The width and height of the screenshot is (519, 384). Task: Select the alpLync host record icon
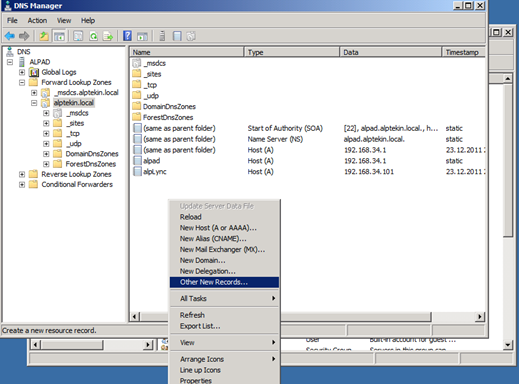coord(137,171)
